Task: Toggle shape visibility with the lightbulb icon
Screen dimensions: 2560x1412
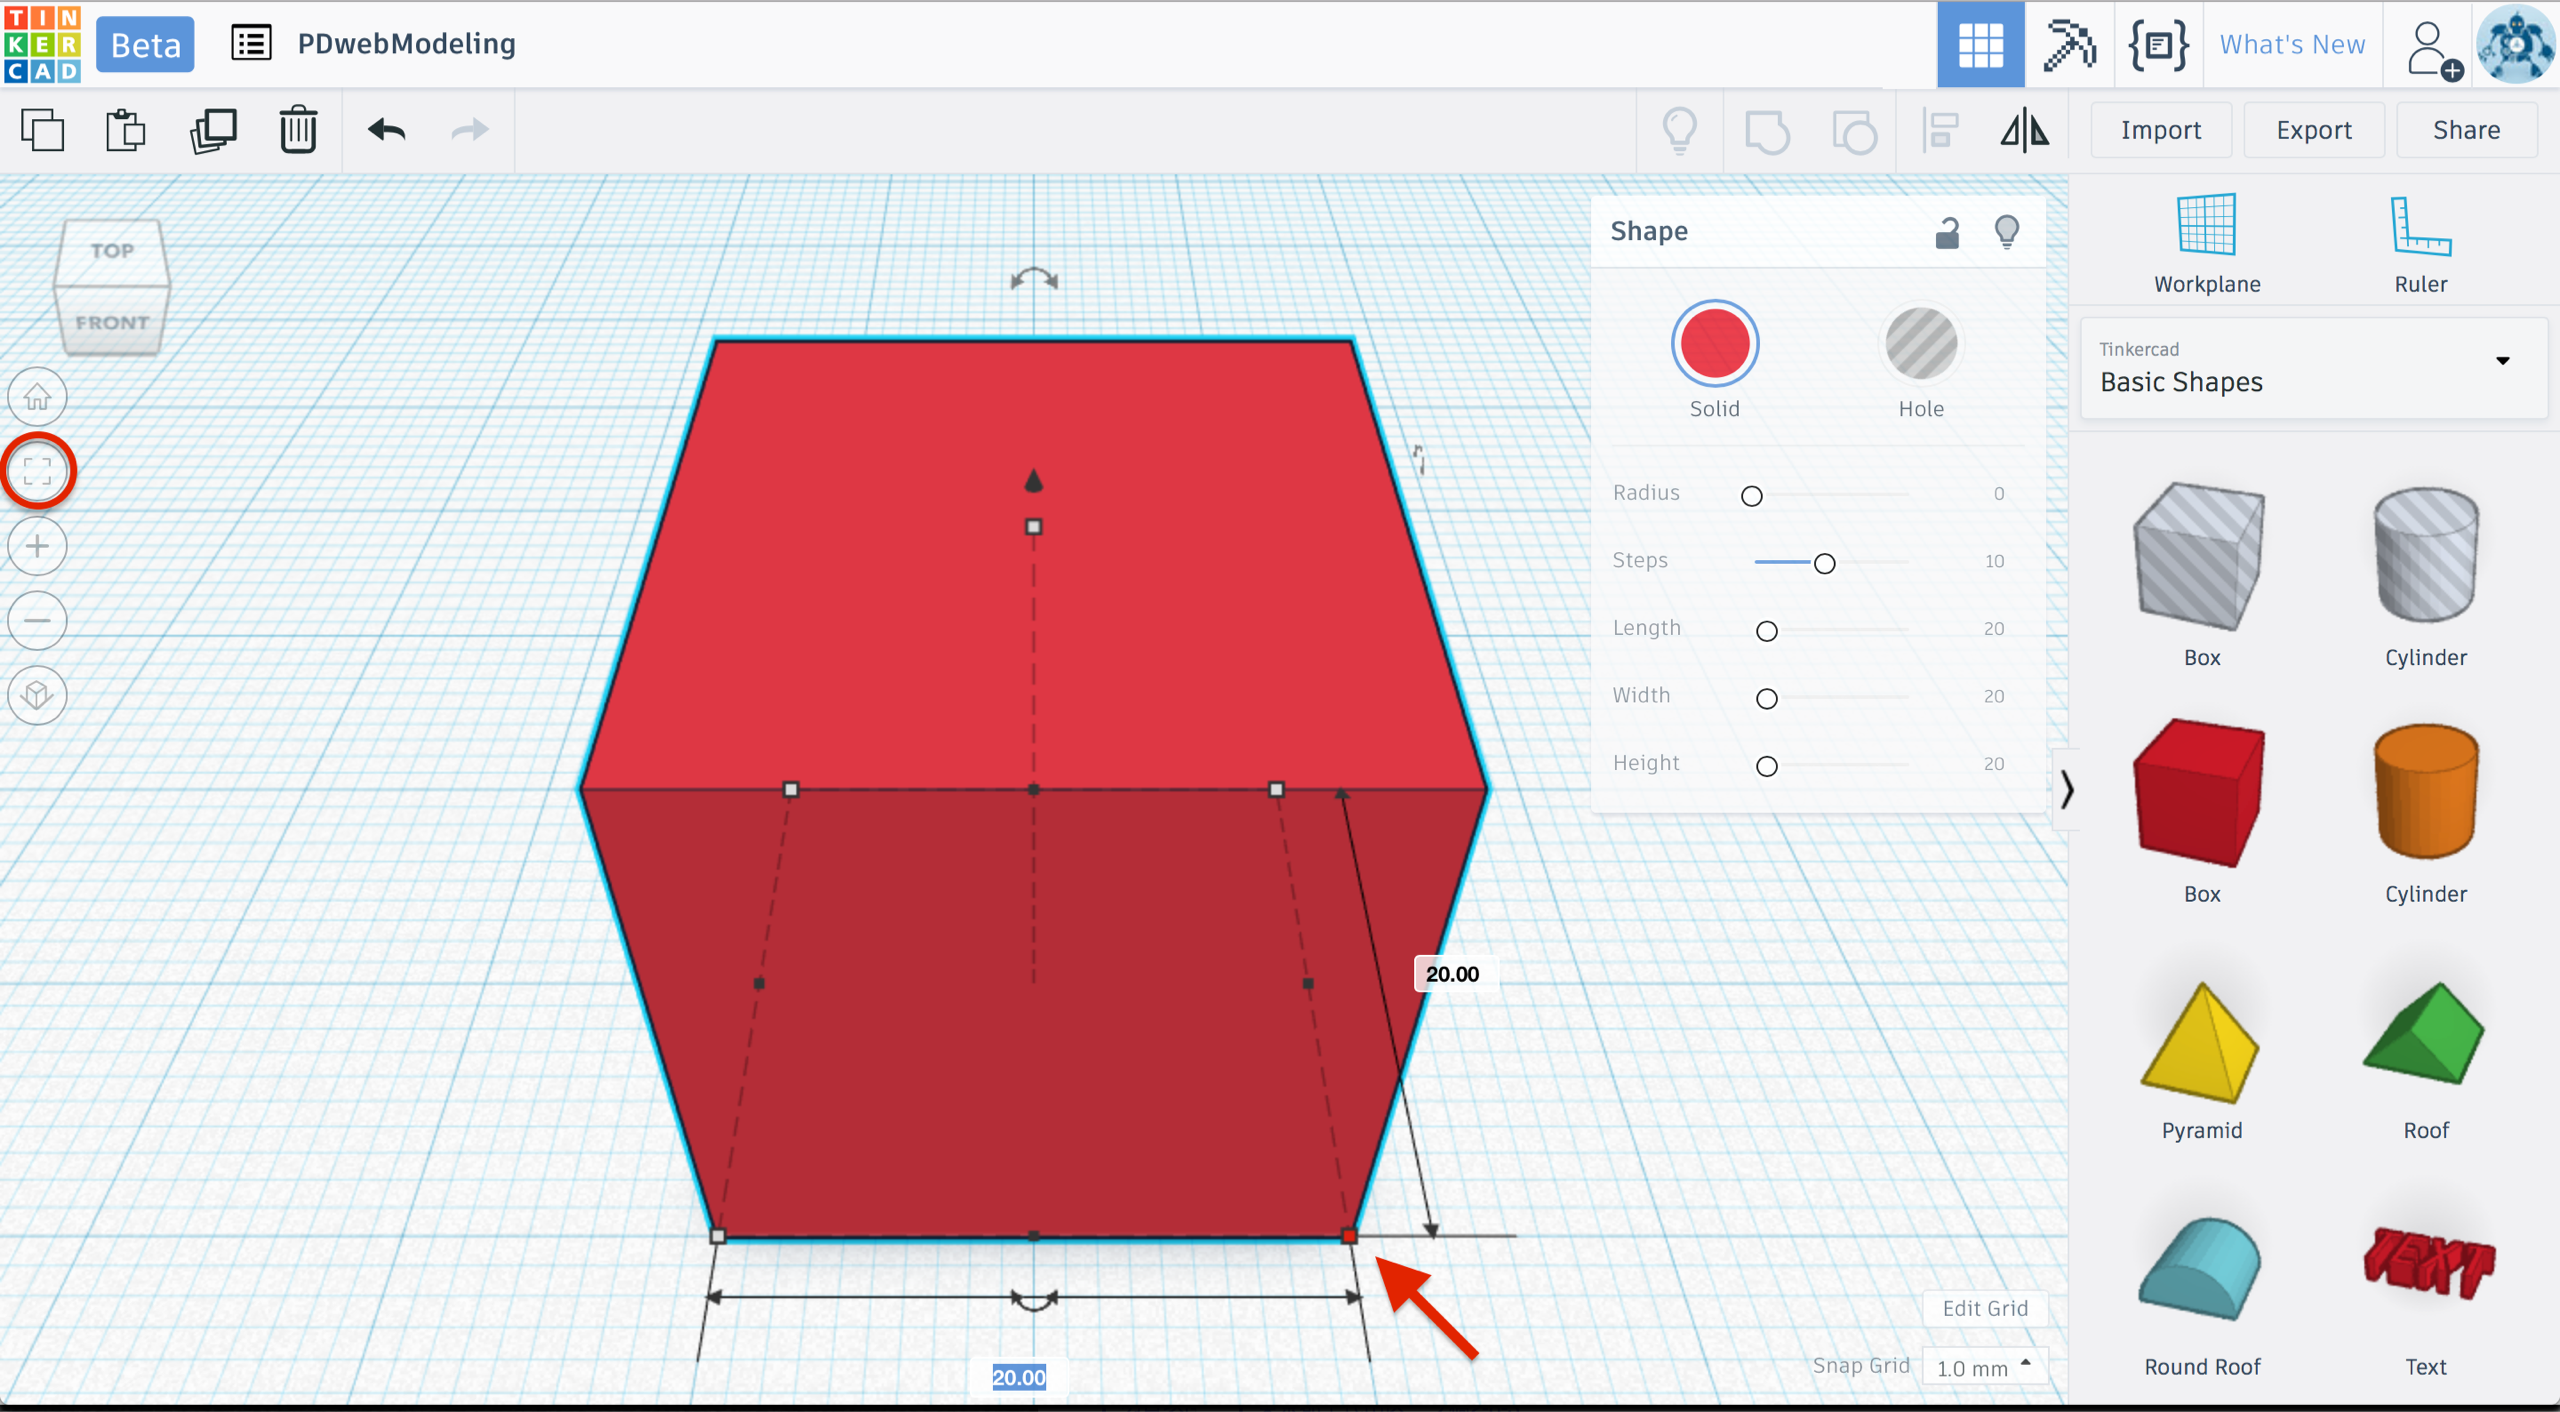Action: [2006, 232]
